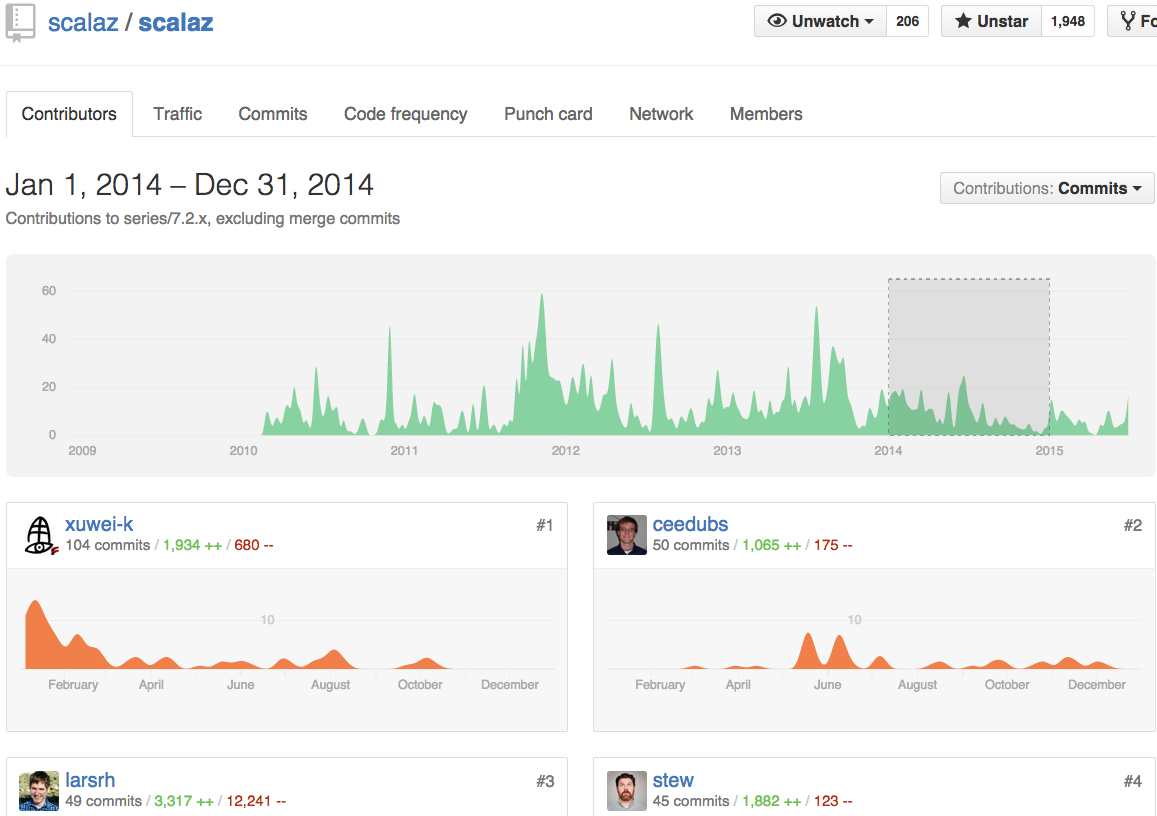Click the Fork button
Viewport: 1157px width, 816px height.
pos(1133,21)
